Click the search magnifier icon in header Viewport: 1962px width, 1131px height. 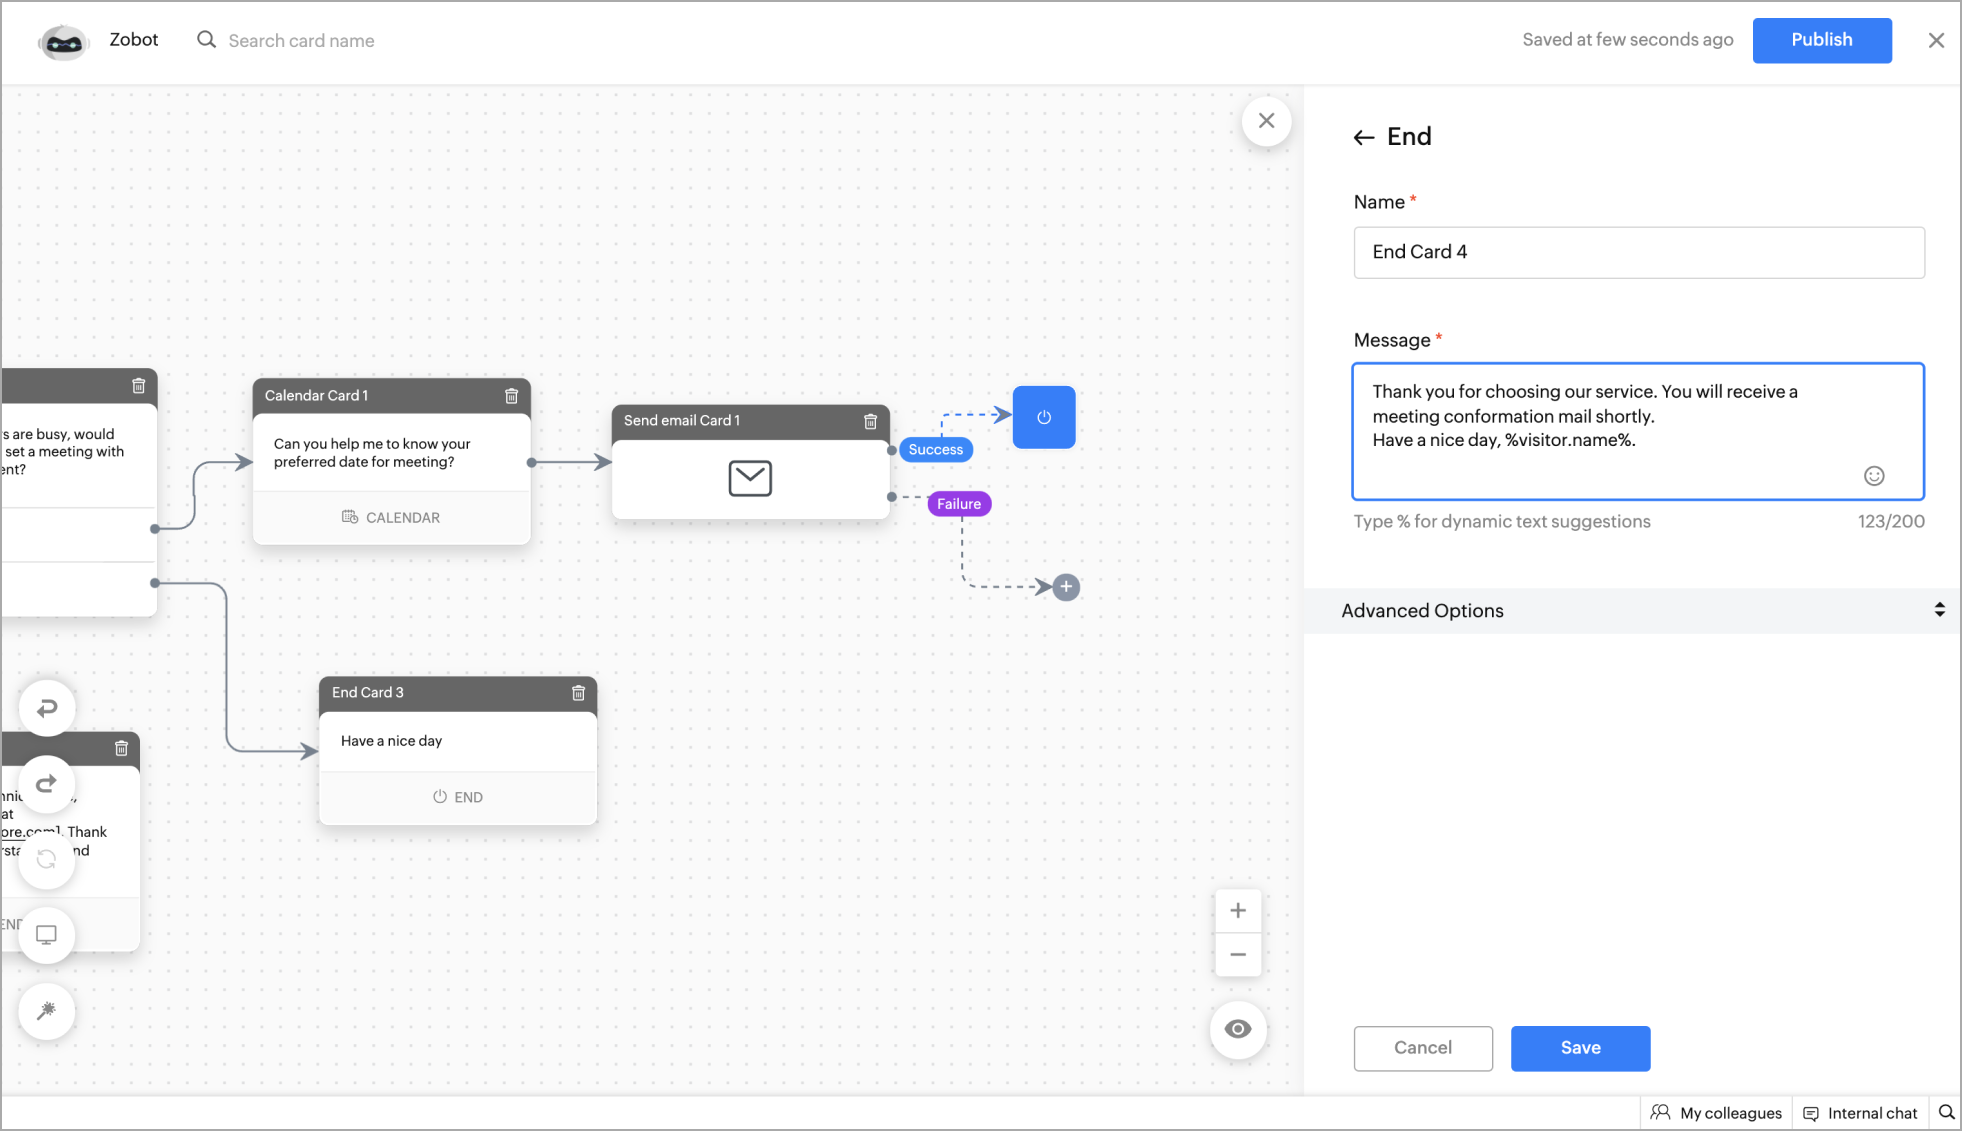[x=206, y=40]
